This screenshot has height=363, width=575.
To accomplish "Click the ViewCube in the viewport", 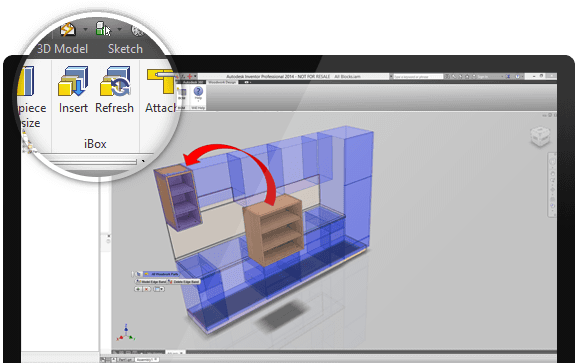I will (x=540, y=136).
